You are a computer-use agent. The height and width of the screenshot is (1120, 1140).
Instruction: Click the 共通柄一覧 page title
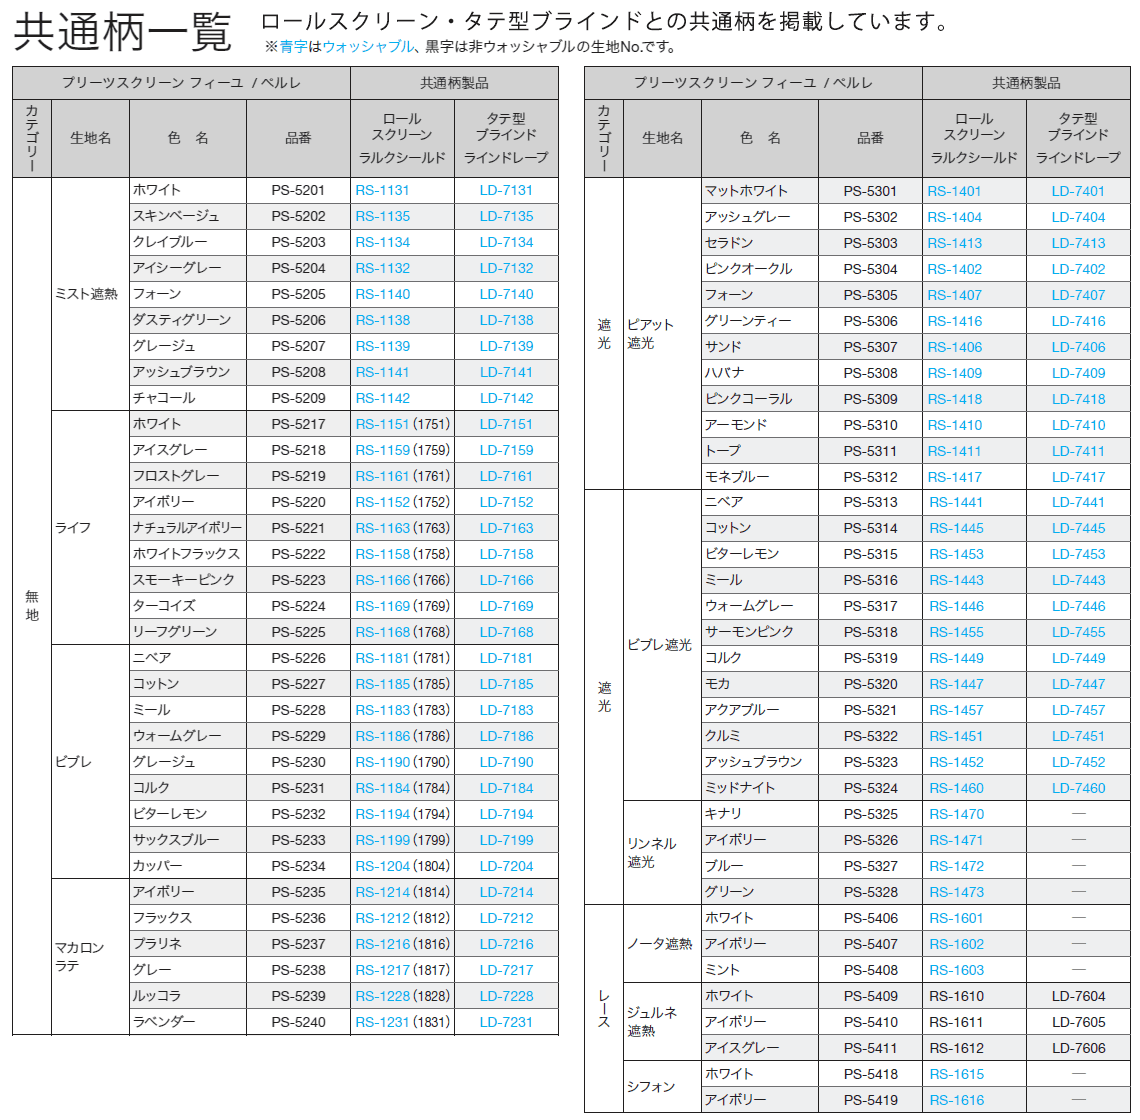(122, 33)
